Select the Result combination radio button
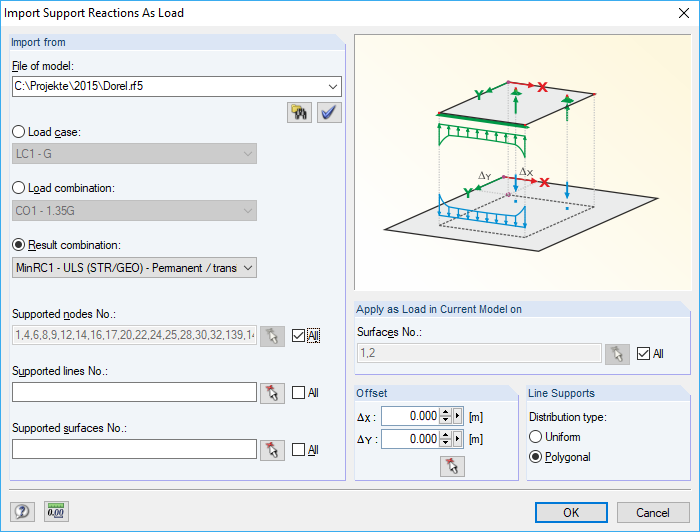The width and height of the screenshot is (700, 532). (18, 245)
